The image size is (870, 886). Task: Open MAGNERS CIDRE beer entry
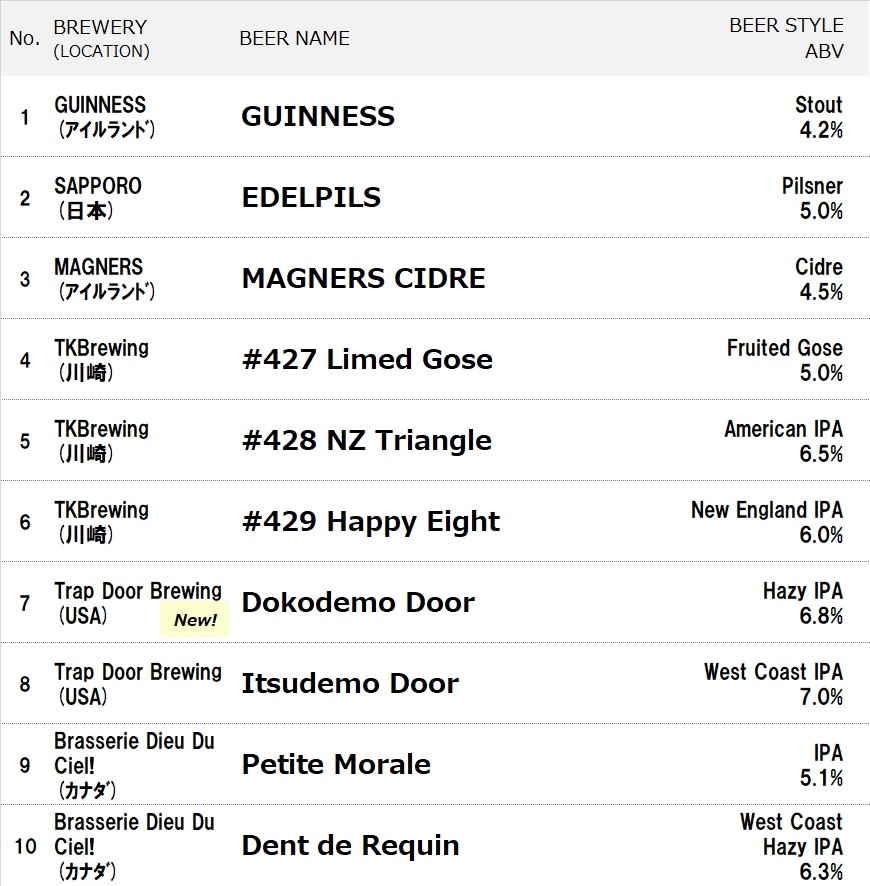tap(363, 279)
